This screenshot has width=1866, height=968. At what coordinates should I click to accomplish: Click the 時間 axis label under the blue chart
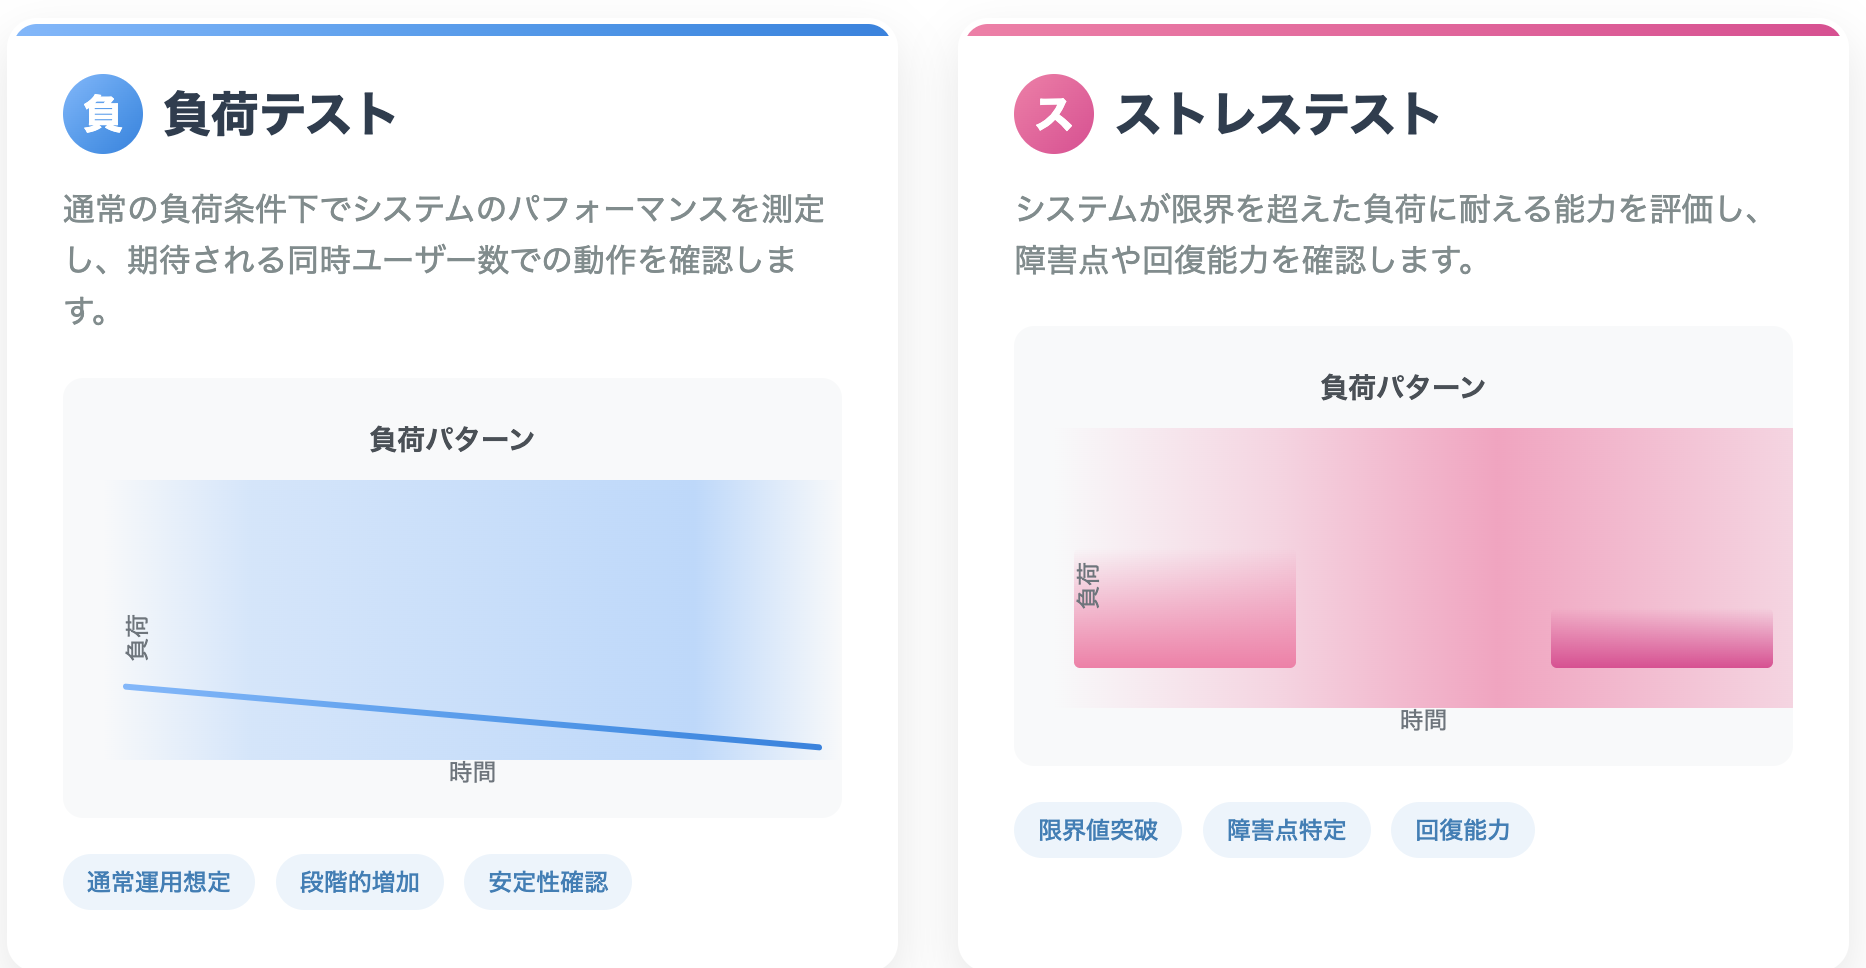(x=472, y=772)
